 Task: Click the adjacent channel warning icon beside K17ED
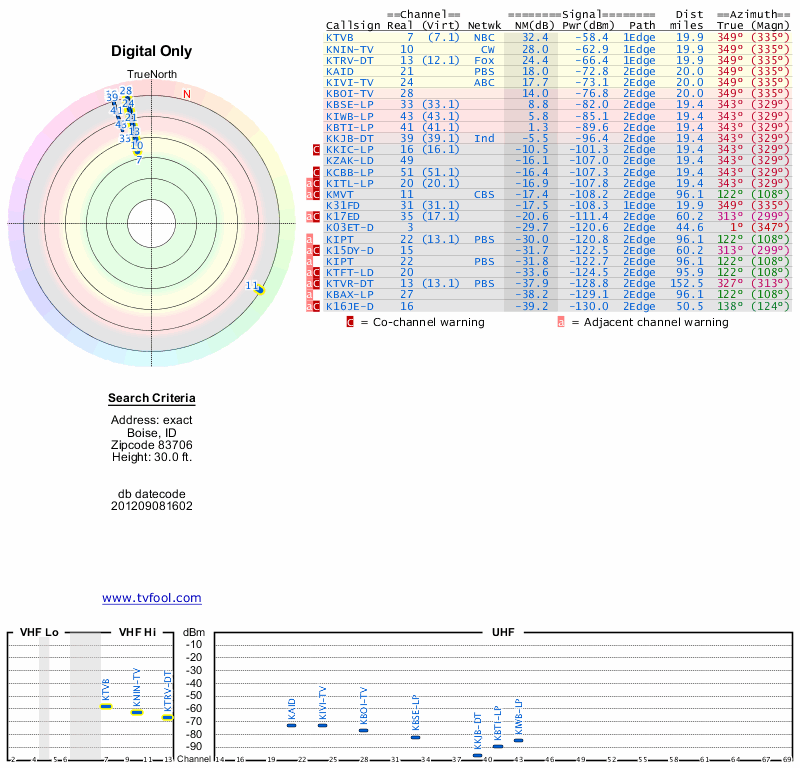(309, 216)
